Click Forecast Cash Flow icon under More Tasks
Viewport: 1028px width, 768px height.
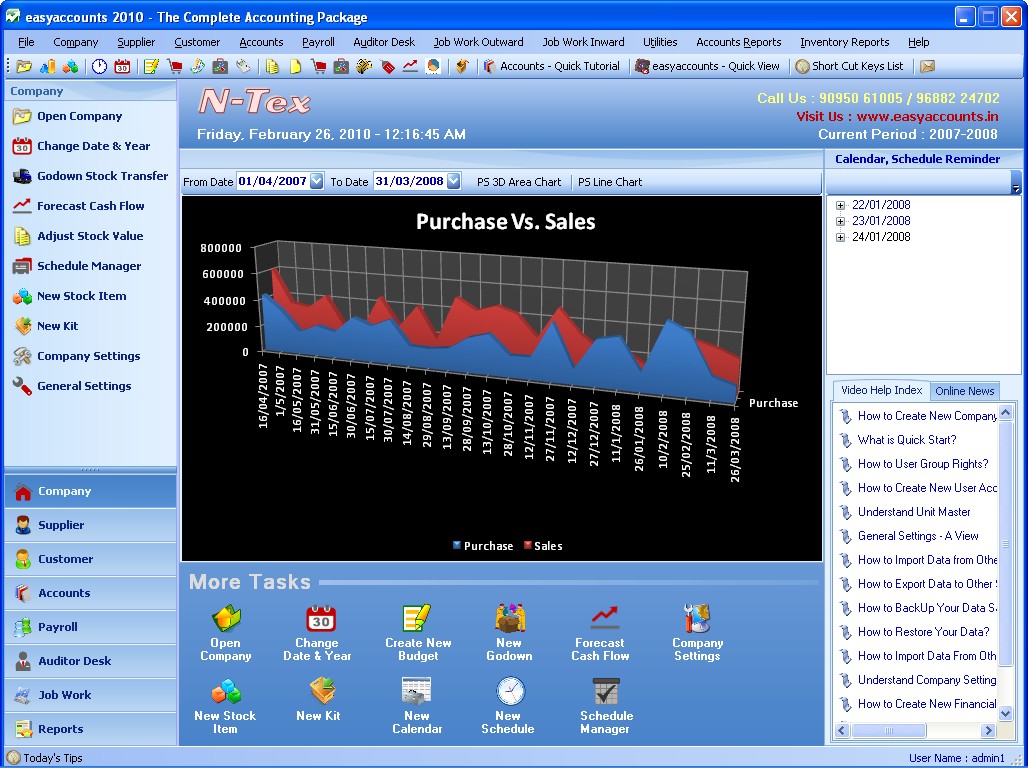(x=600, y=632)
